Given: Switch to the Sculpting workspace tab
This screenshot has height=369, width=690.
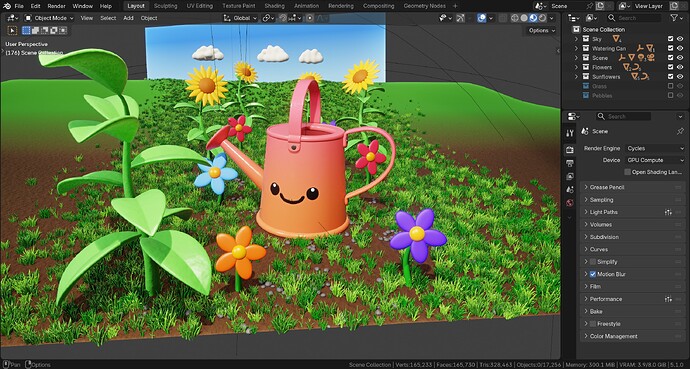Looking at the screenshot, I should pos(165,6).
